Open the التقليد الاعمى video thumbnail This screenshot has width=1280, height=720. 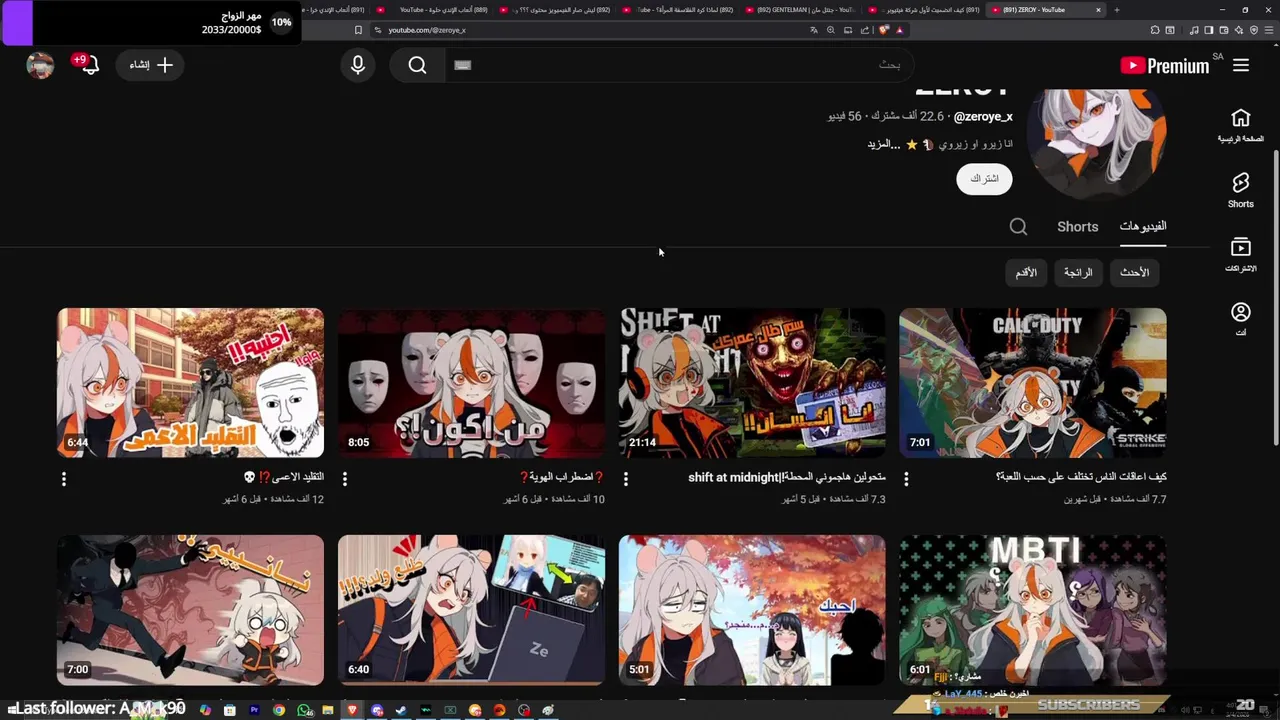(190, 382)
